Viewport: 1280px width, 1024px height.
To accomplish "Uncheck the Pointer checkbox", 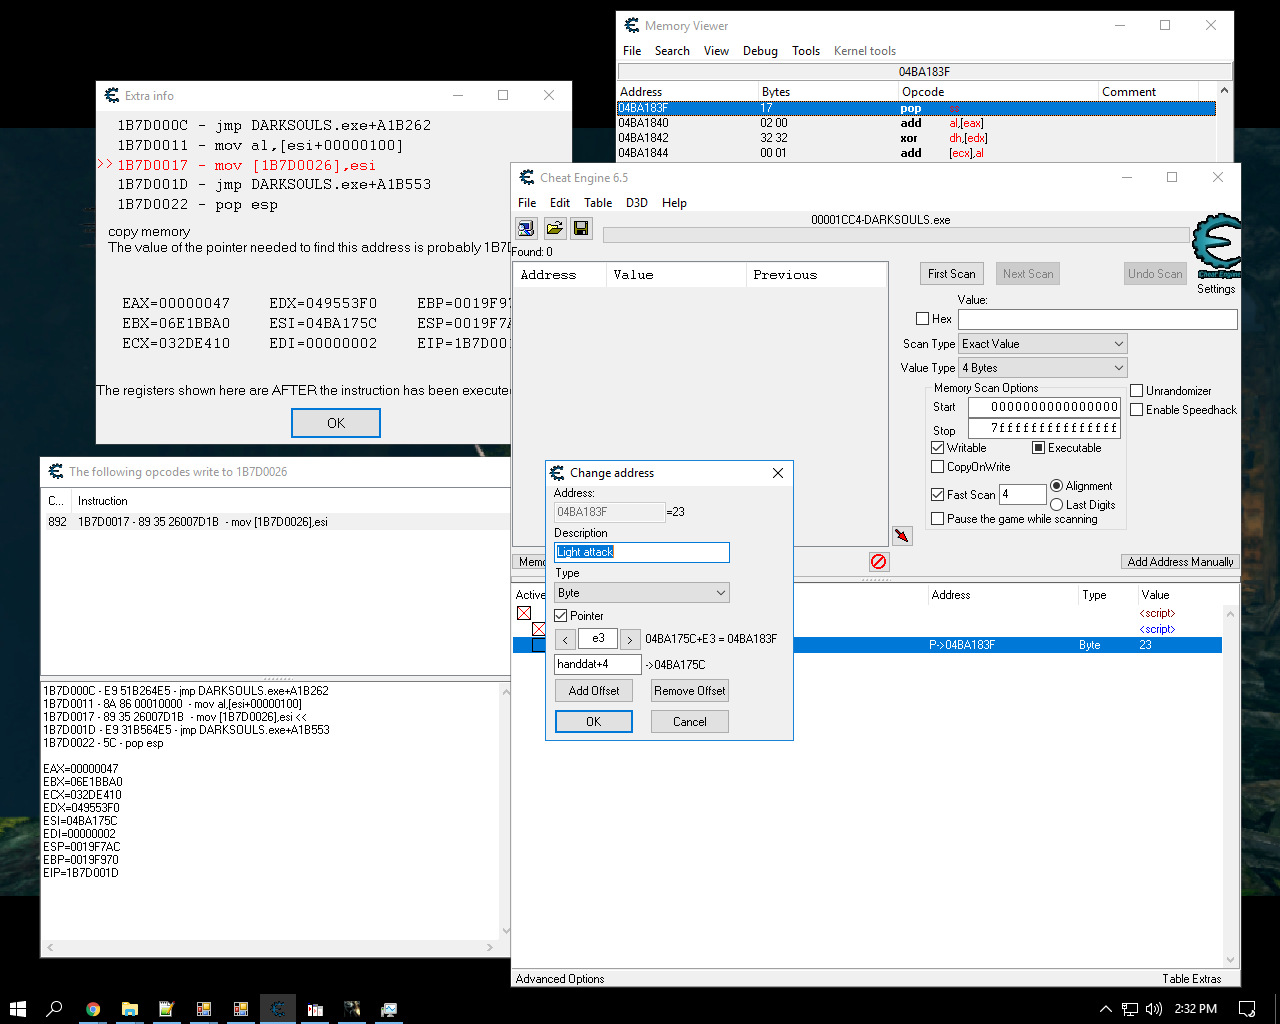I will 561,616.
